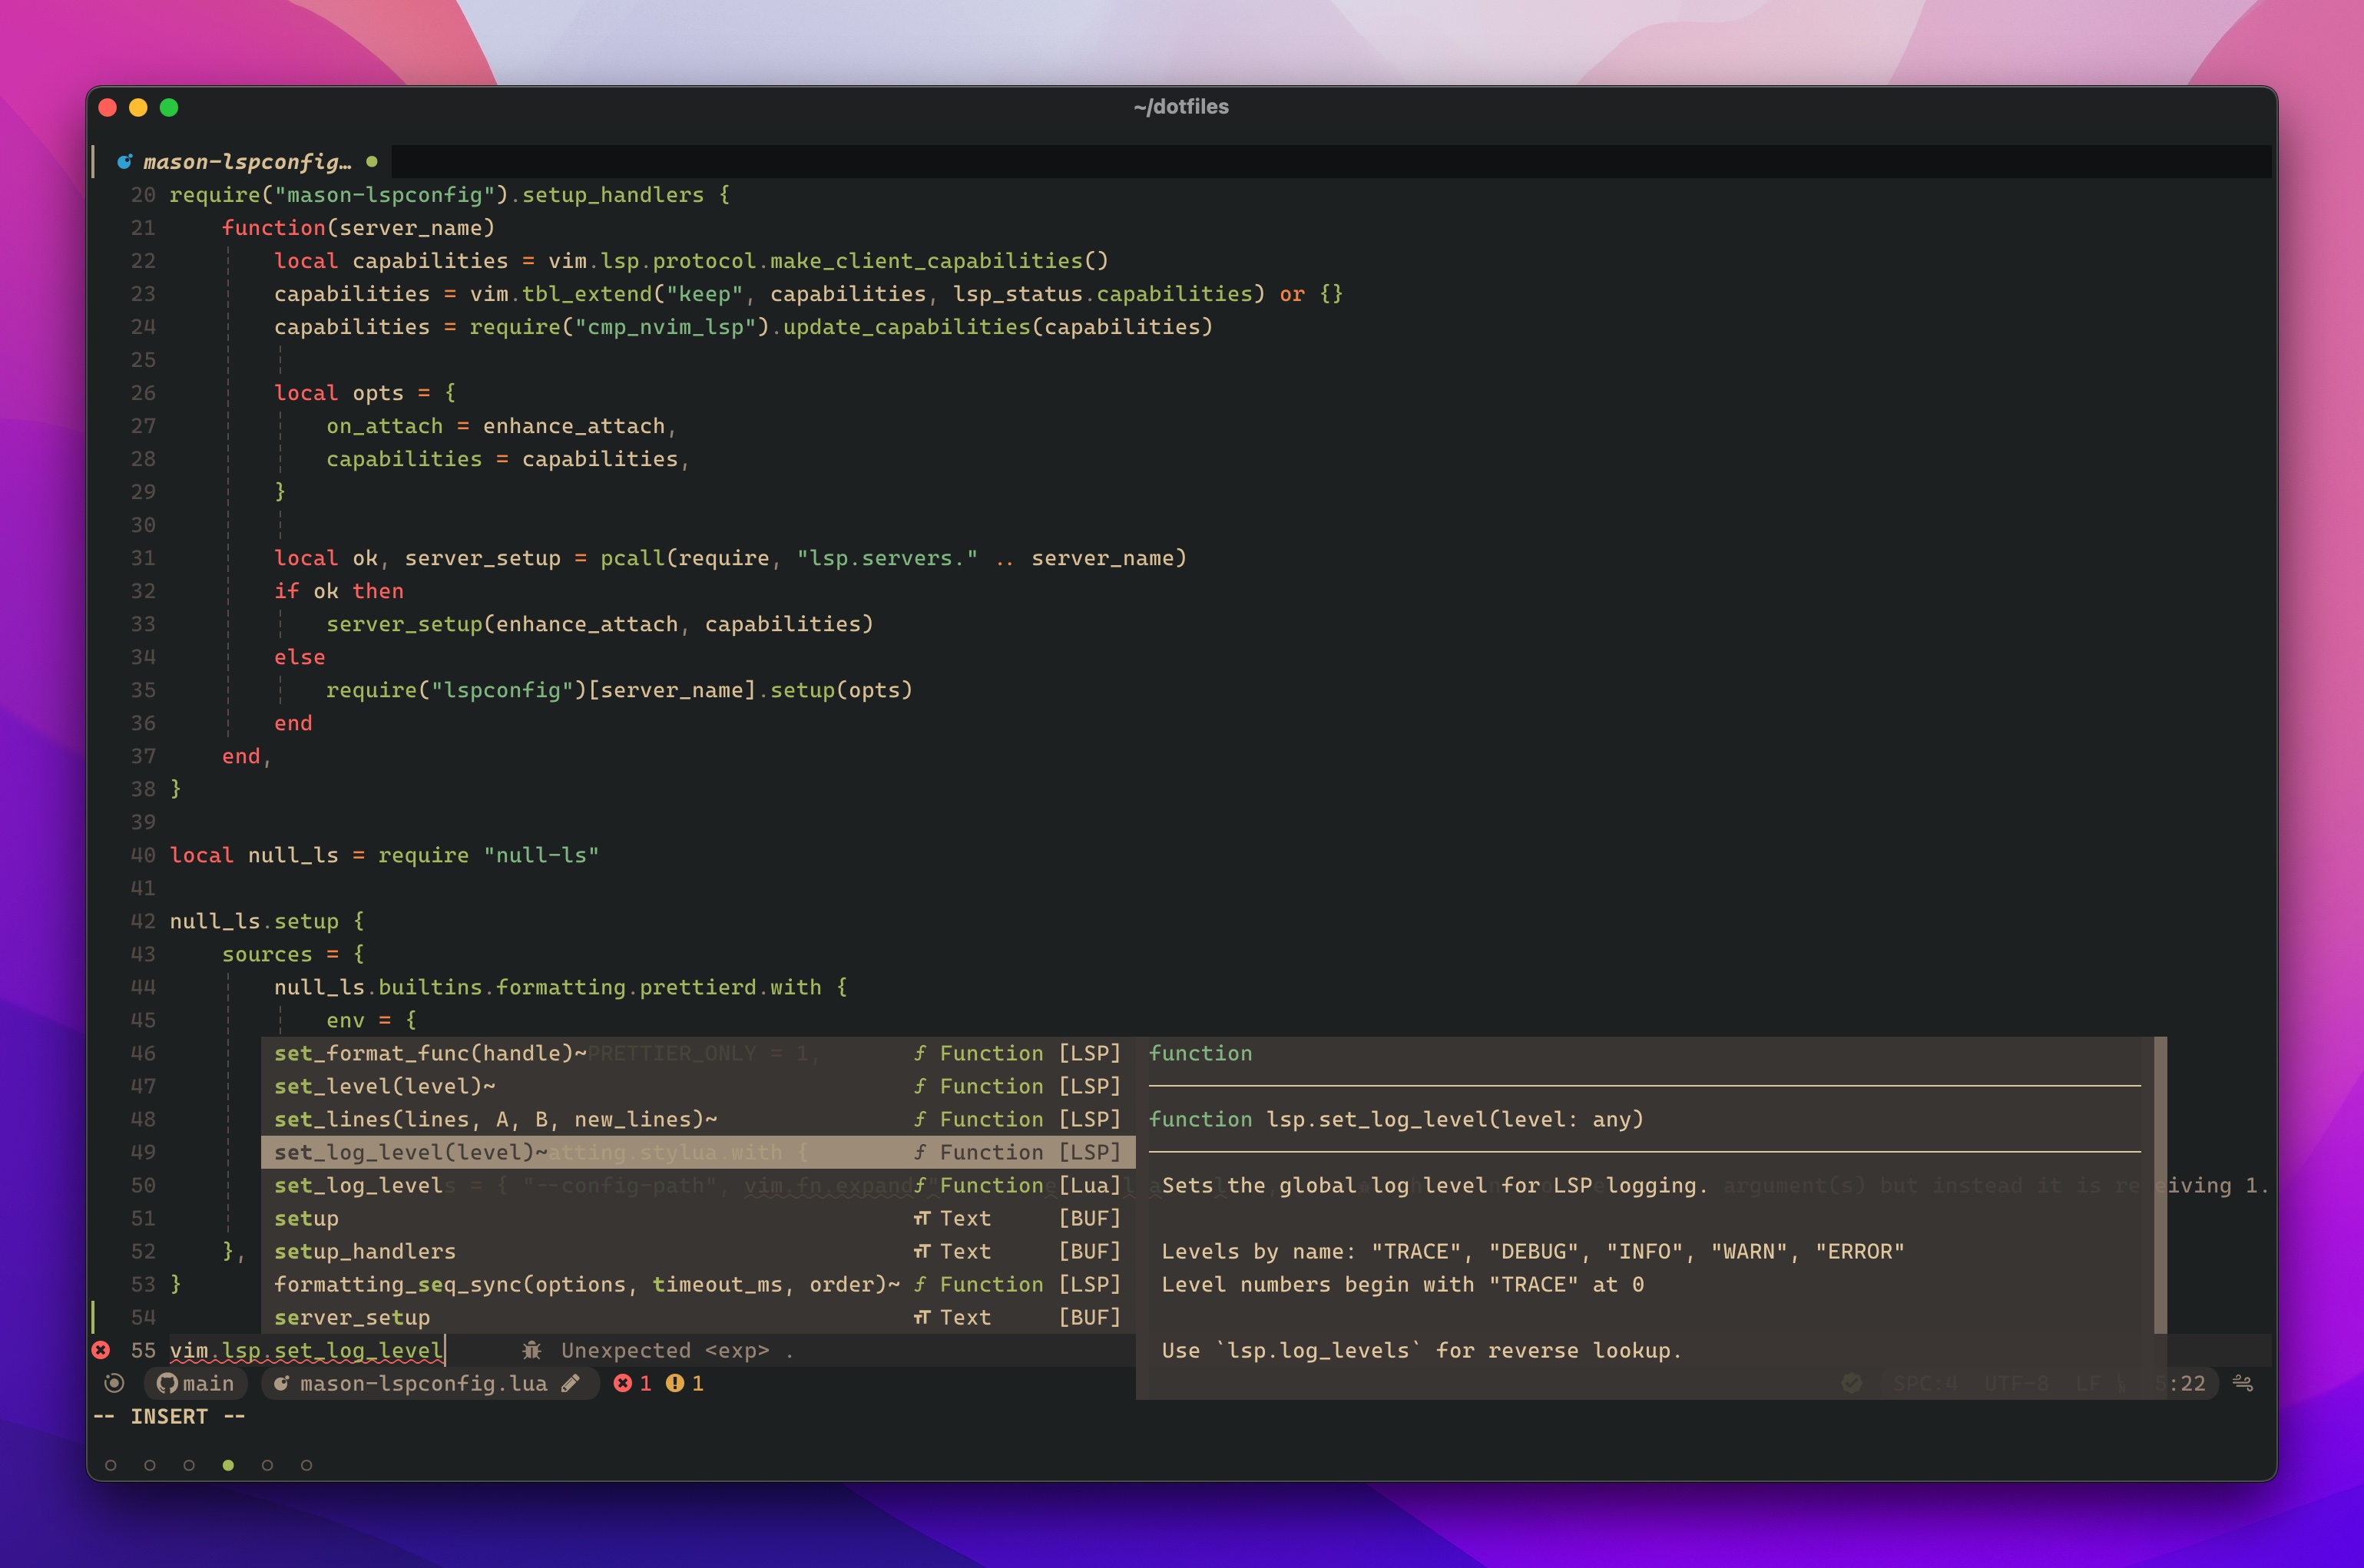Screen dimensions: 2364x1568
Task: Click the git branch icon showing main
Action: tap(196, 1384)
